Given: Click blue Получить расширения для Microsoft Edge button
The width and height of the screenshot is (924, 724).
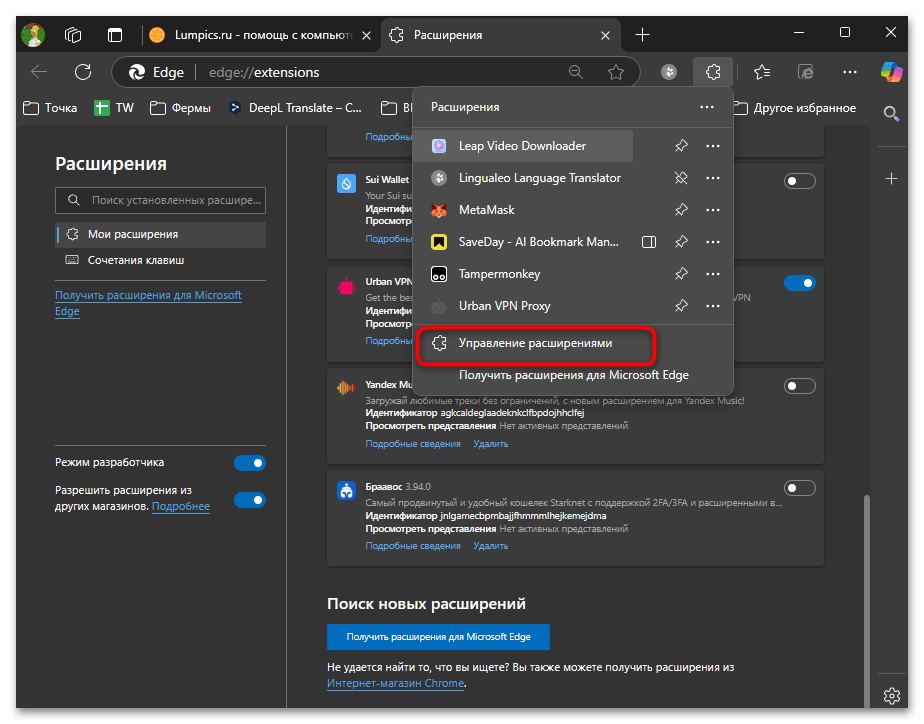Looking at the screenshot, I should click(438, 637).
